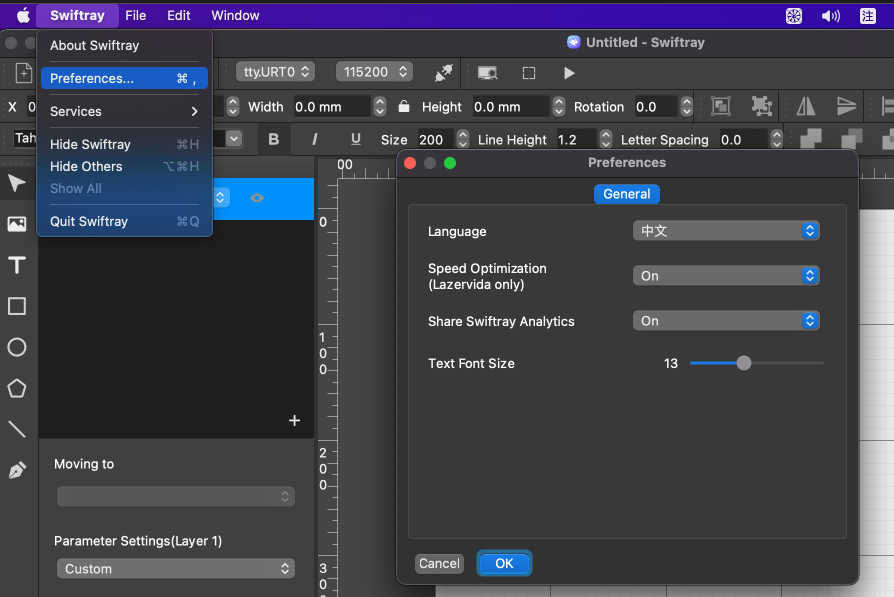Open the font family dropdown arrow
894x597 pixels.
click(234, 139)
